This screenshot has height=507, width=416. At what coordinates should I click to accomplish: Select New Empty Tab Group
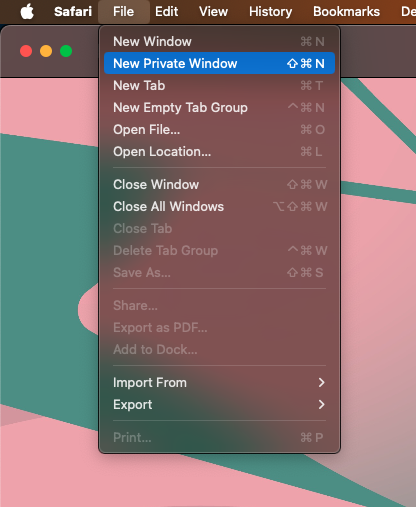(x=219, y=107)
